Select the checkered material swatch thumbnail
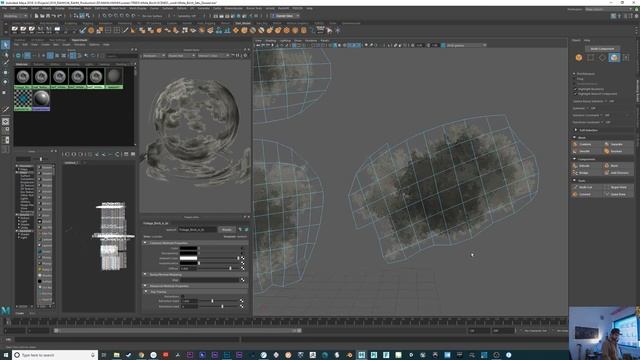This screenshot has height=360, width=640. coord(23,98)
